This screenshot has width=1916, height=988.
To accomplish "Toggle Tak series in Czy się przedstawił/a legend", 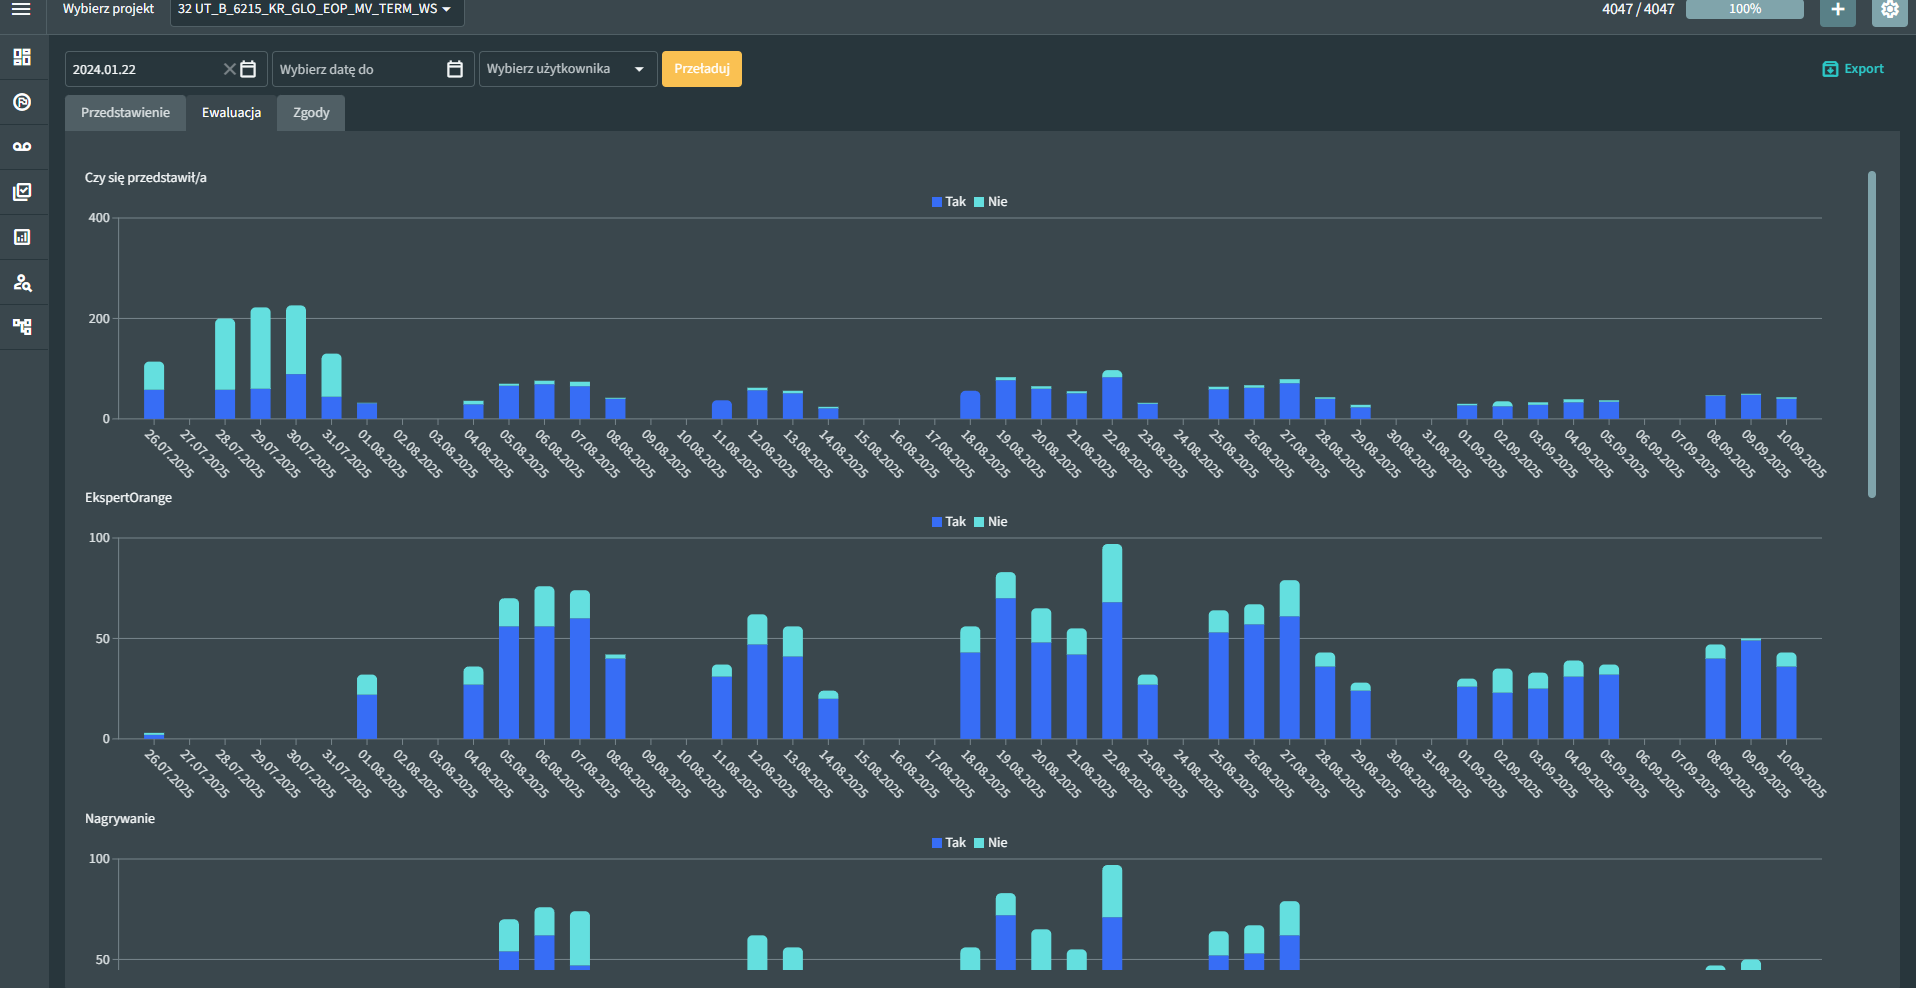I will click(x=949, y=202).
